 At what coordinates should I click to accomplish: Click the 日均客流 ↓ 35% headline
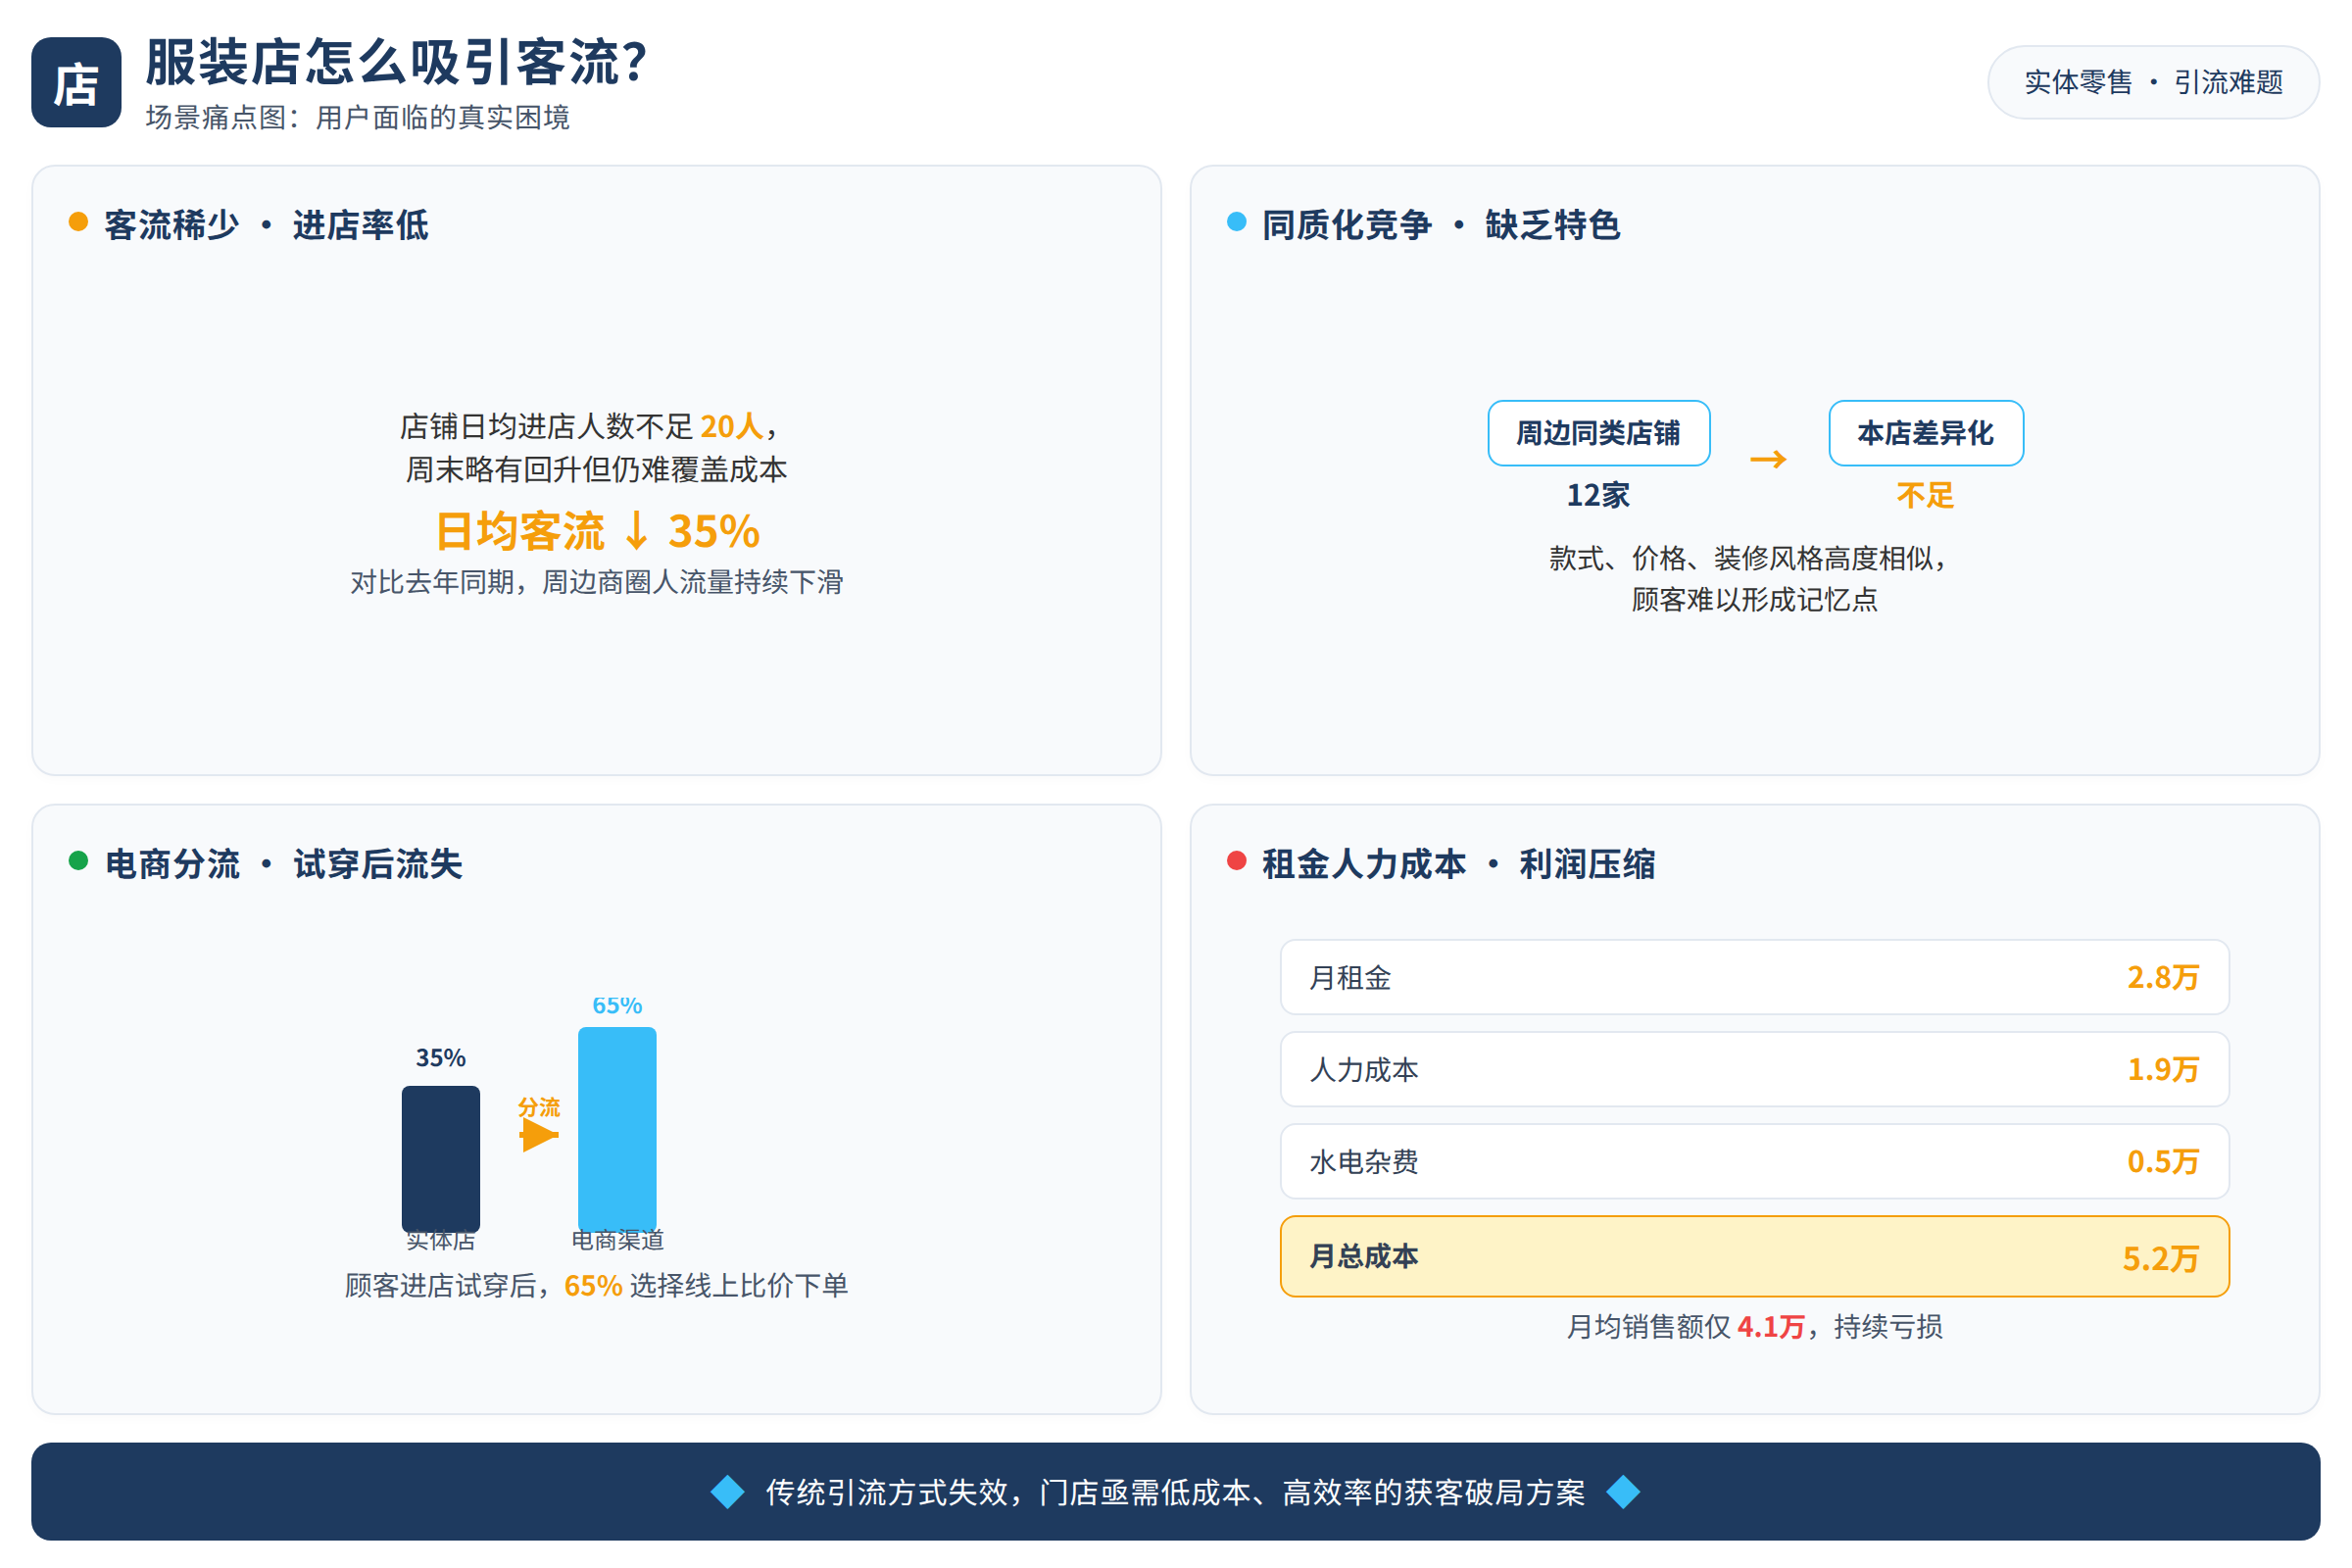coord(597,531)
